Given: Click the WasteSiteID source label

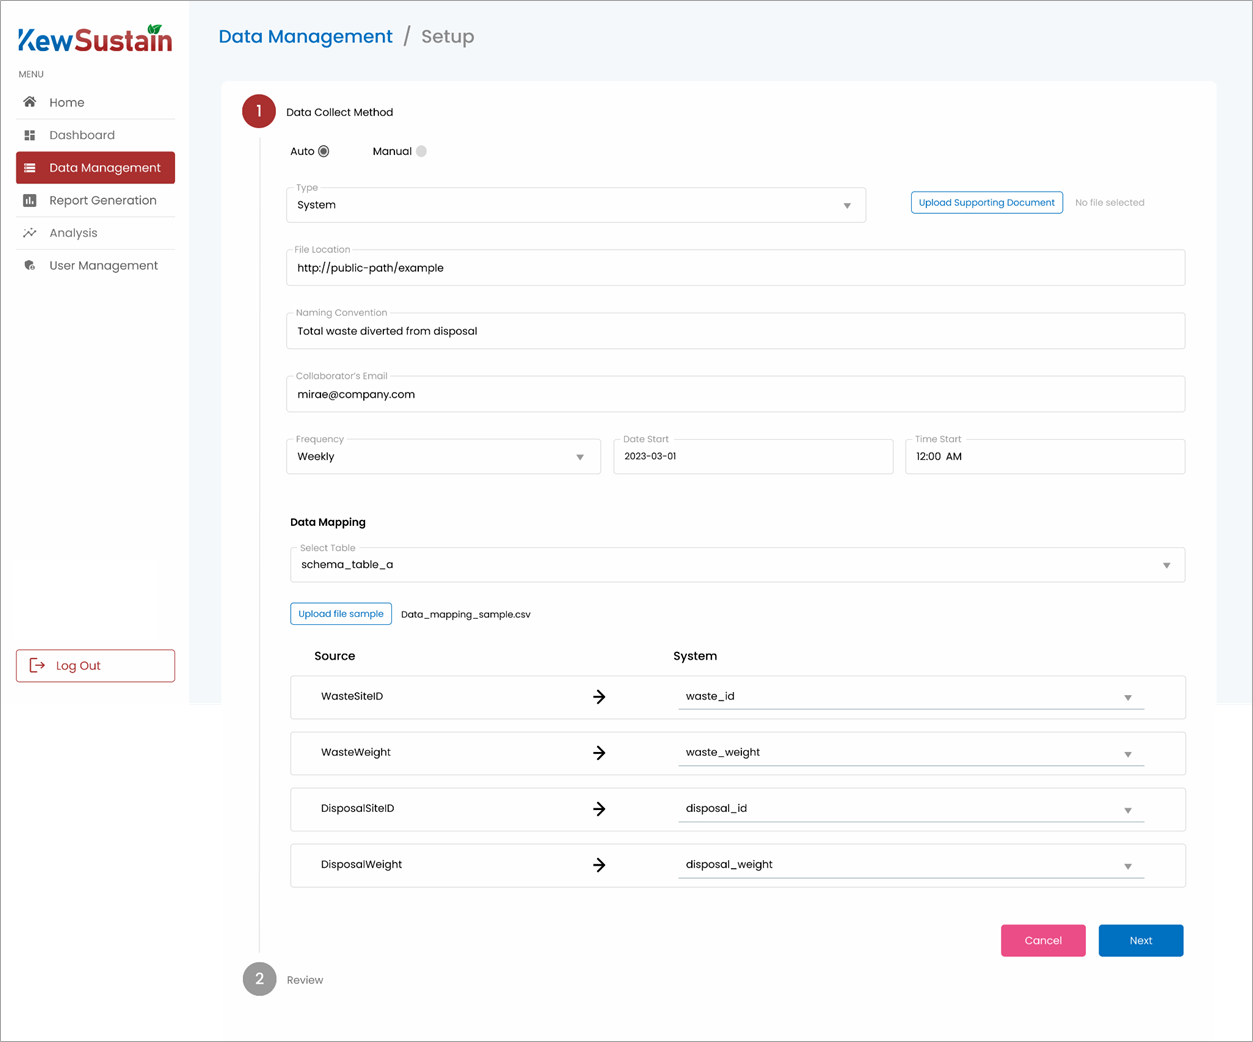Looking at the screenshot, I should [x=352, y=697].
